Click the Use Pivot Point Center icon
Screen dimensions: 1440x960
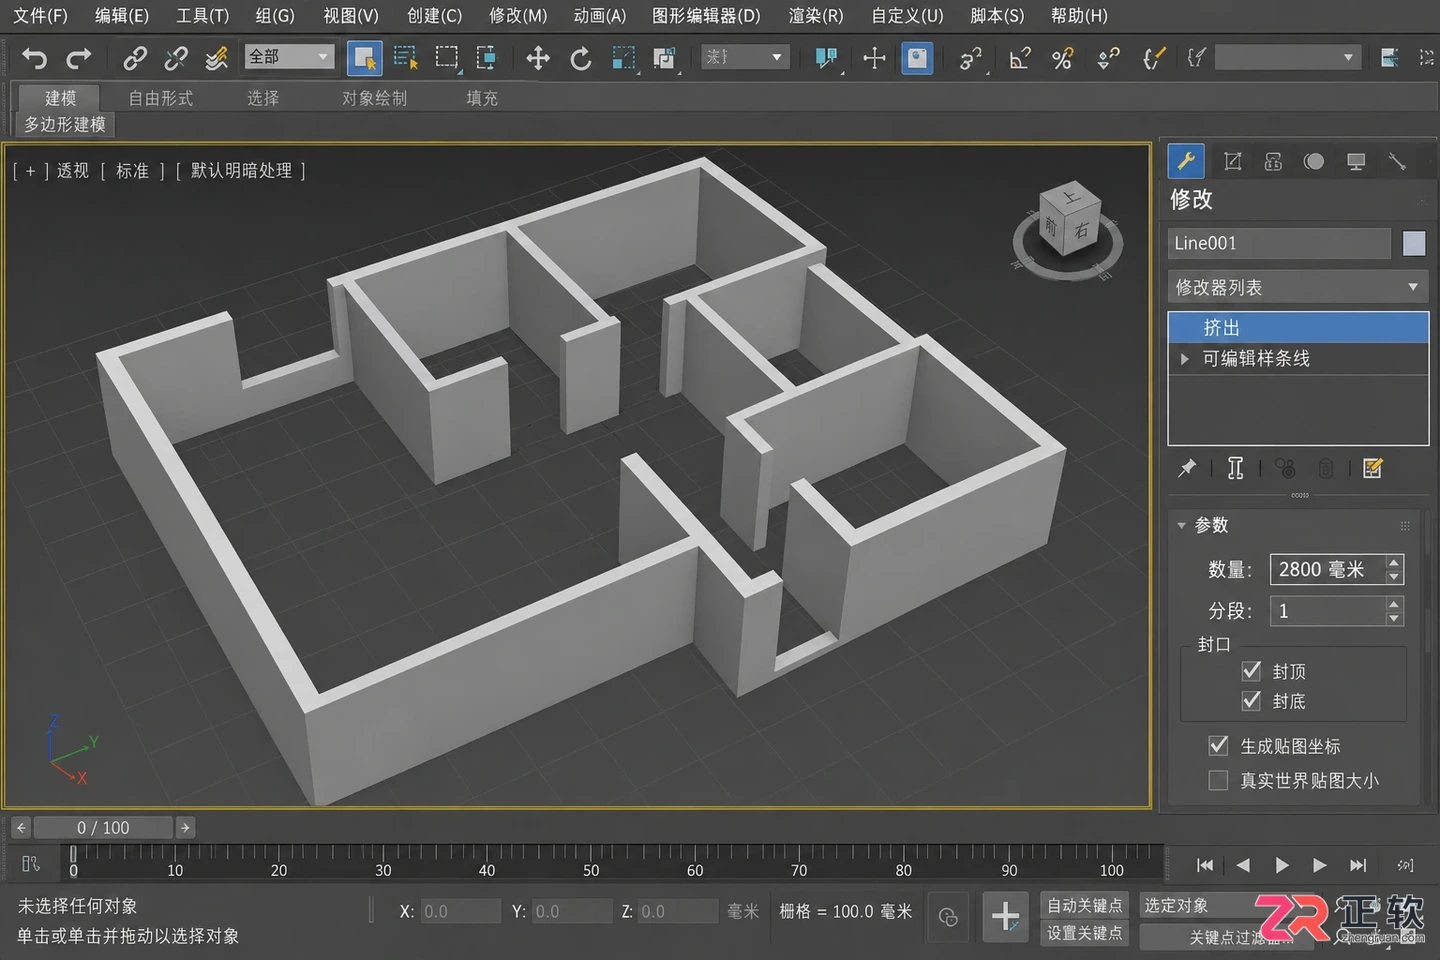(x=826, y=58)
